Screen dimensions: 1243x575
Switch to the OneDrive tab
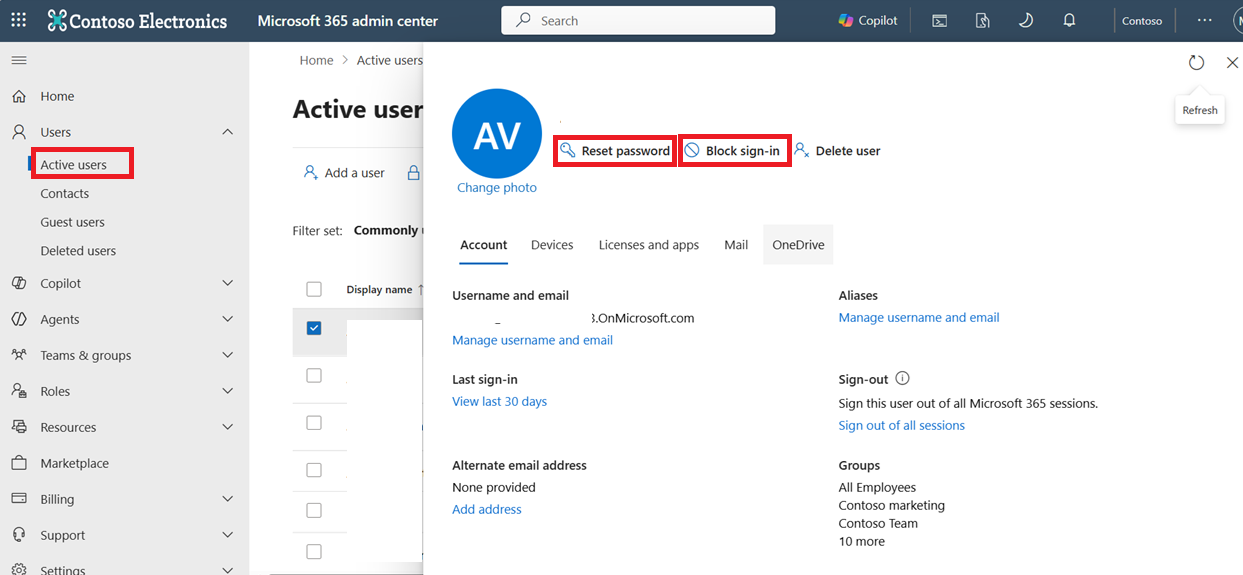pyautogui.click(x=798, y=245)
